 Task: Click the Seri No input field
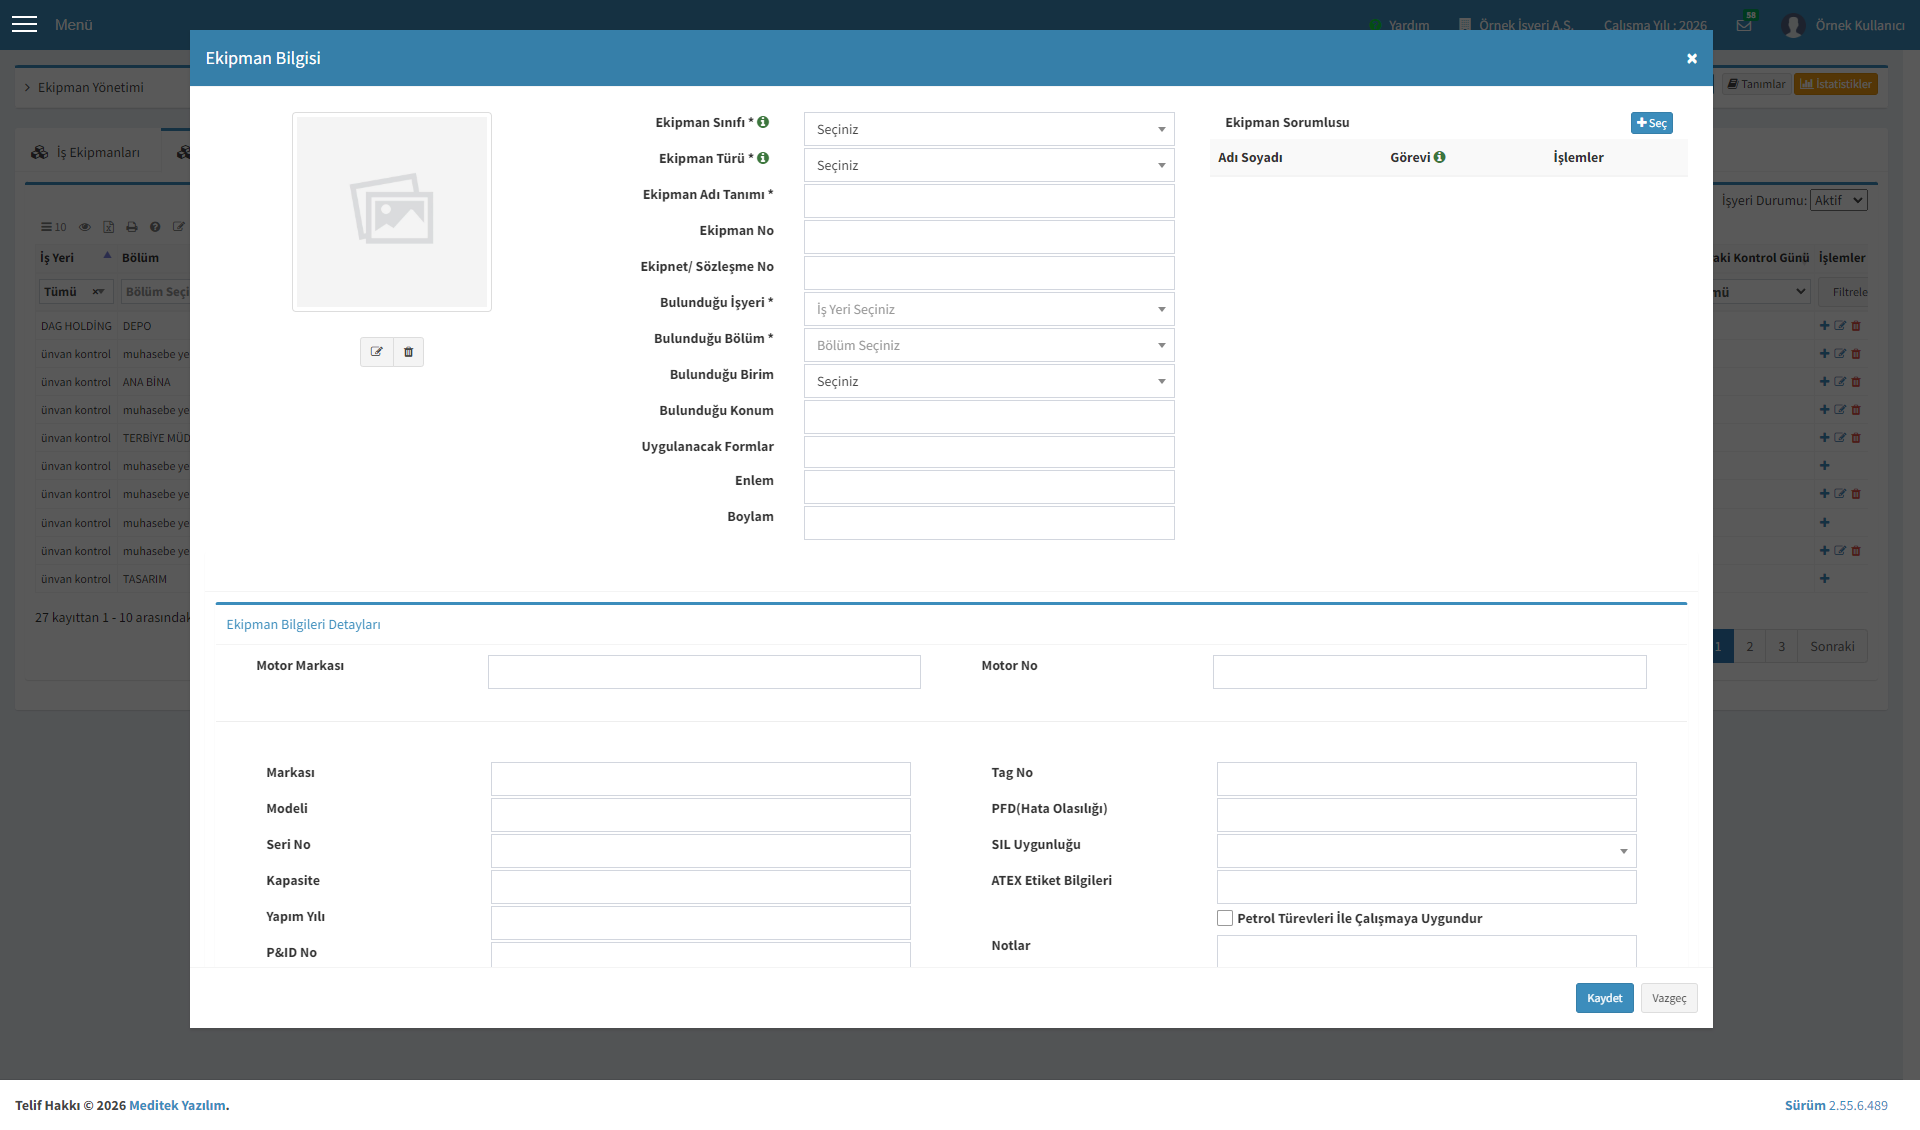[700, 851]
